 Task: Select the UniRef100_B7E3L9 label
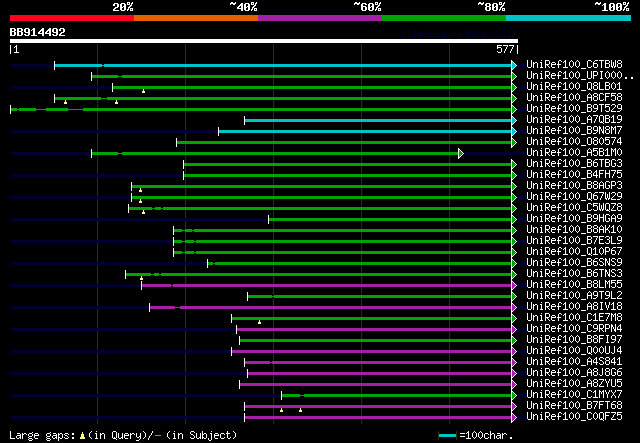574,240
